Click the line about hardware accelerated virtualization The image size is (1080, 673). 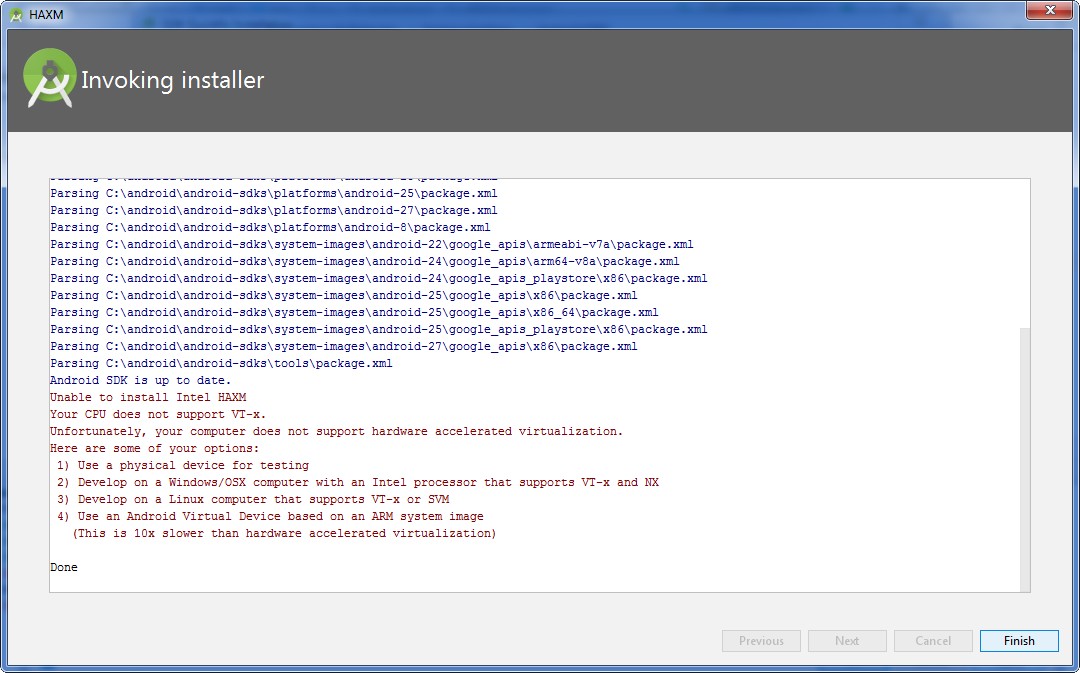point(337,431)
